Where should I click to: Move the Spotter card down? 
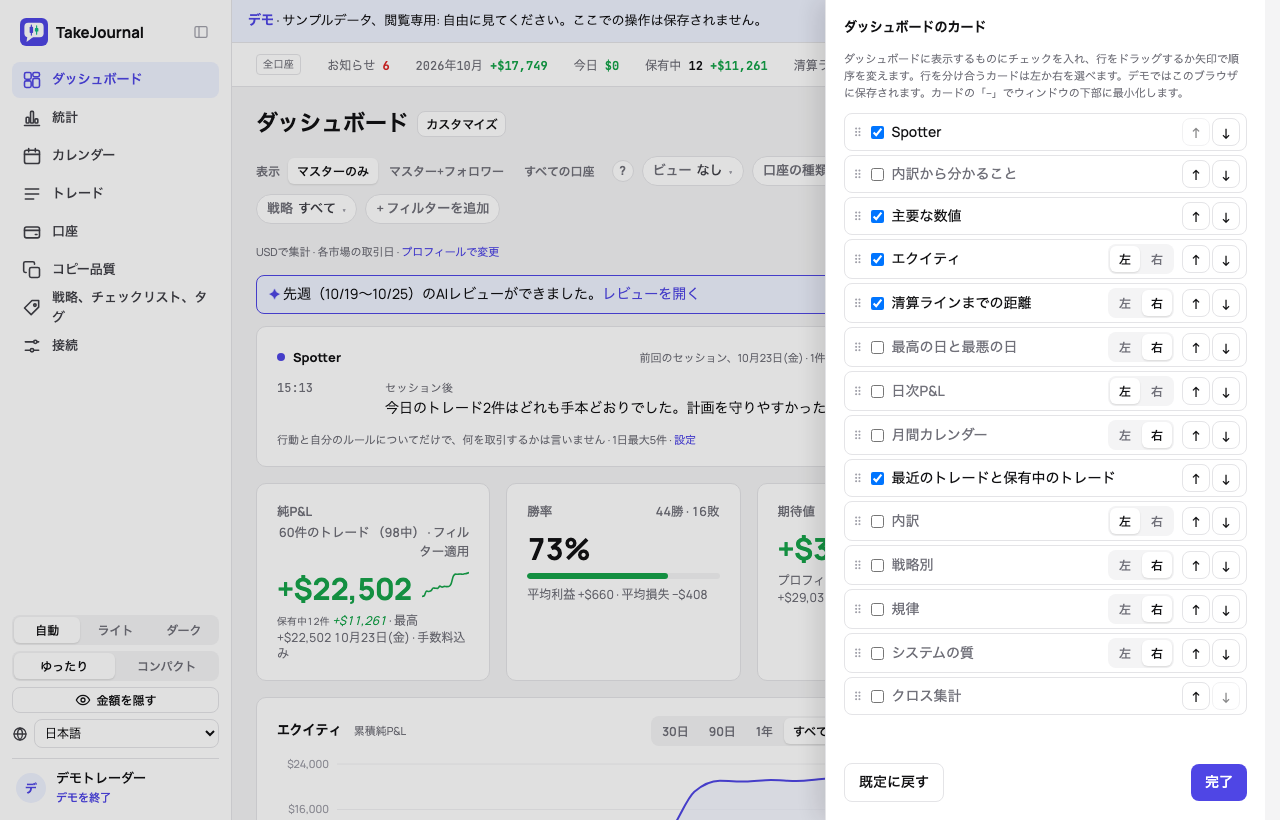[1226, 132]
